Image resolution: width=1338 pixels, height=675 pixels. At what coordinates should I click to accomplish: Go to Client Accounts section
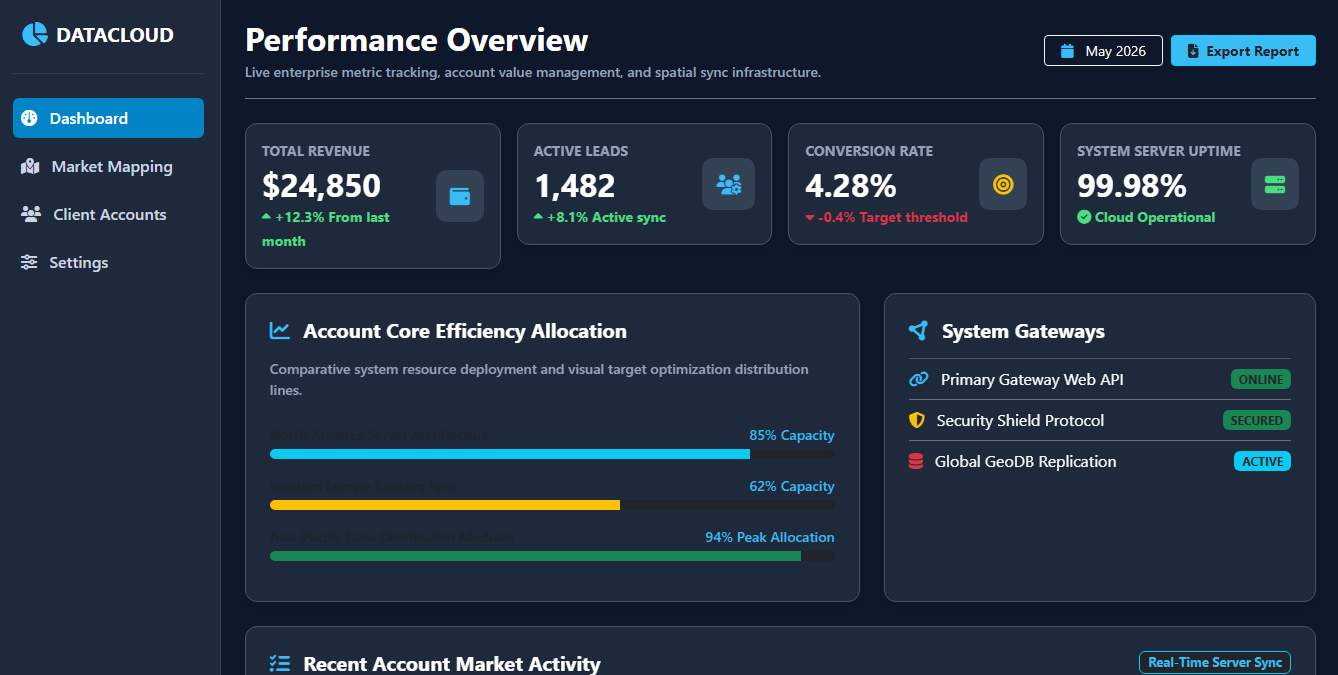coord(108,214)
